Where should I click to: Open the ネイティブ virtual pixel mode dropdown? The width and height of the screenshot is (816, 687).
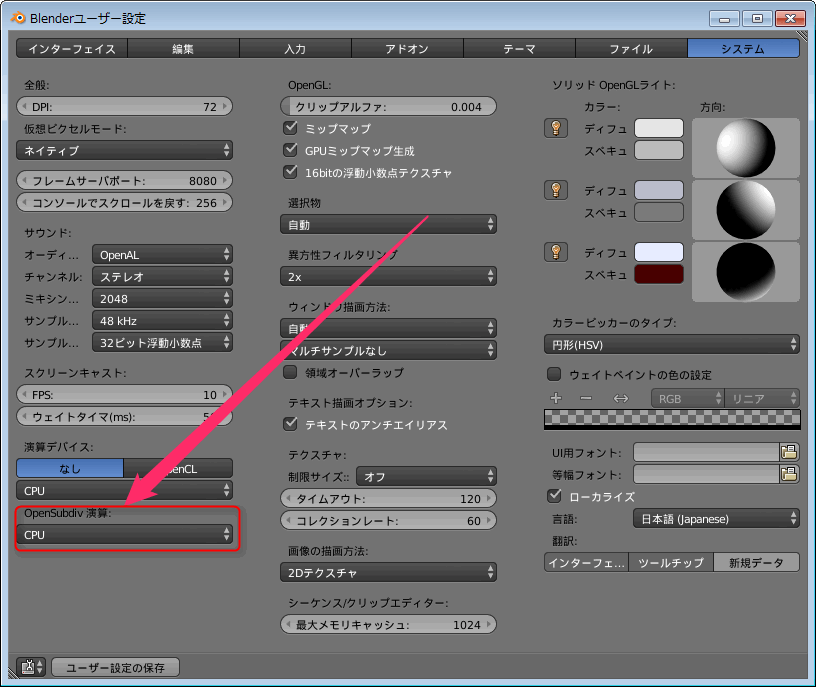point(124,150)
